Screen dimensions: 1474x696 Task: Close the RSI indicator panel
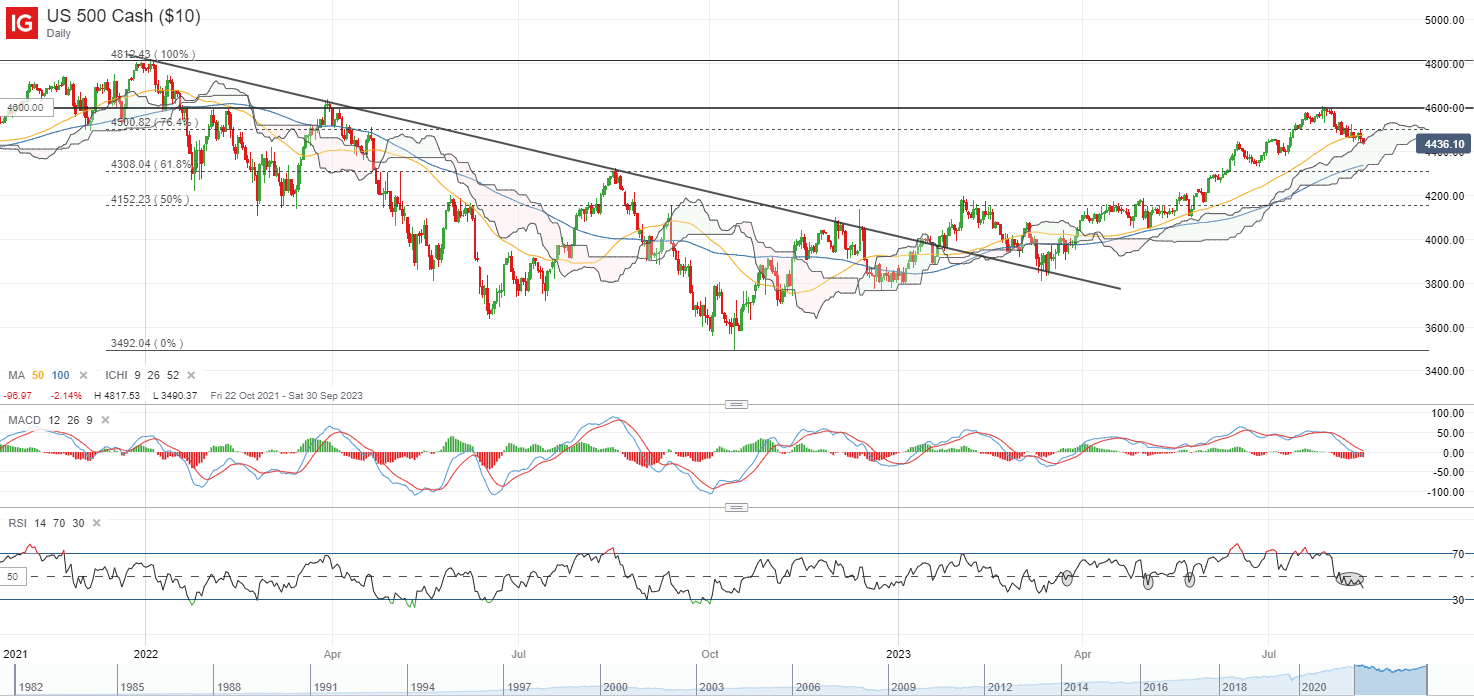(94, 522)
